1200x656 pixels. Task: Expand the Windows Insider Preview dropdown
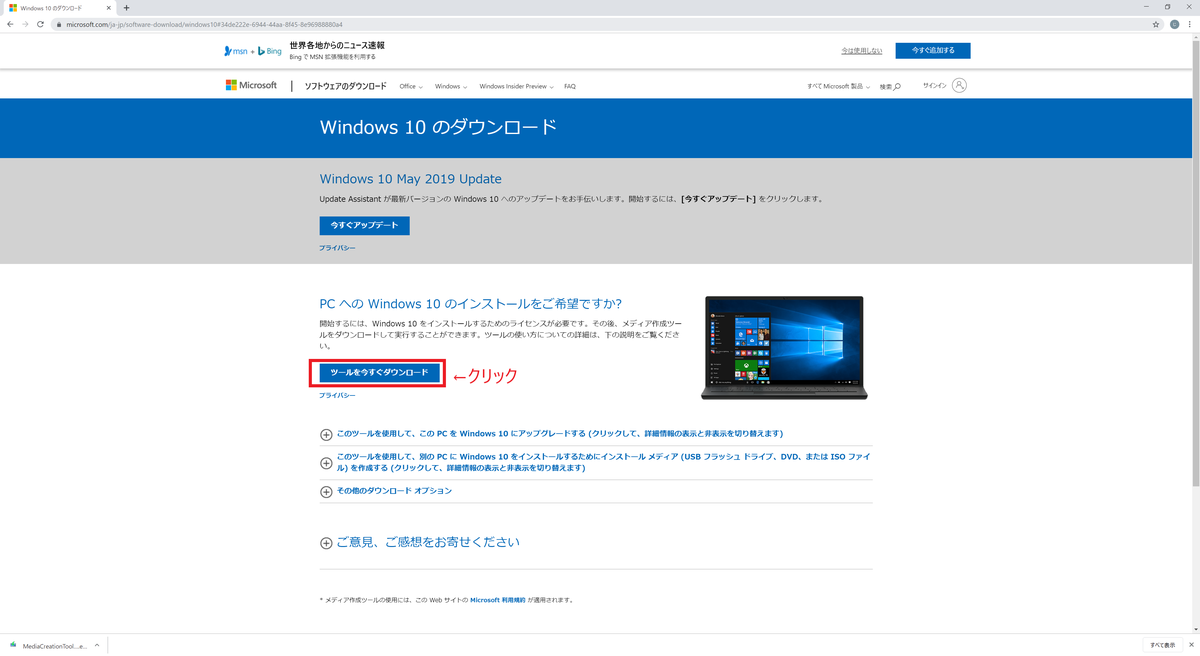click(x=517, y=87)
